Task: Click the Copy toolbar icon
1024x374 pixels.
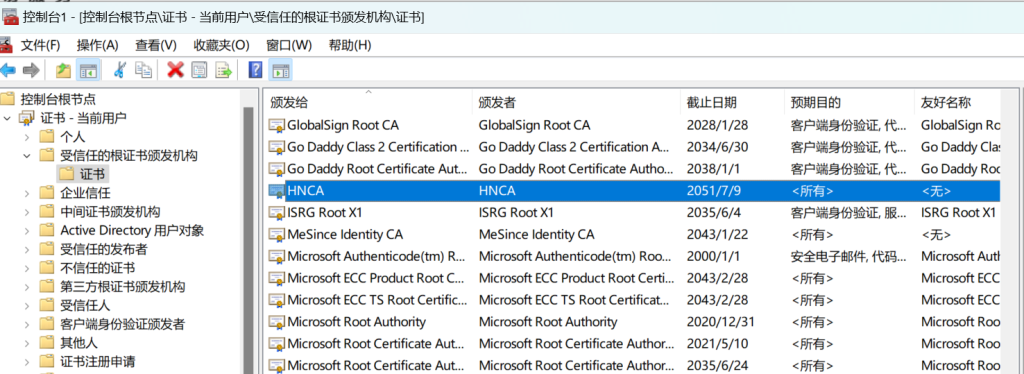Action: point(143,70)
